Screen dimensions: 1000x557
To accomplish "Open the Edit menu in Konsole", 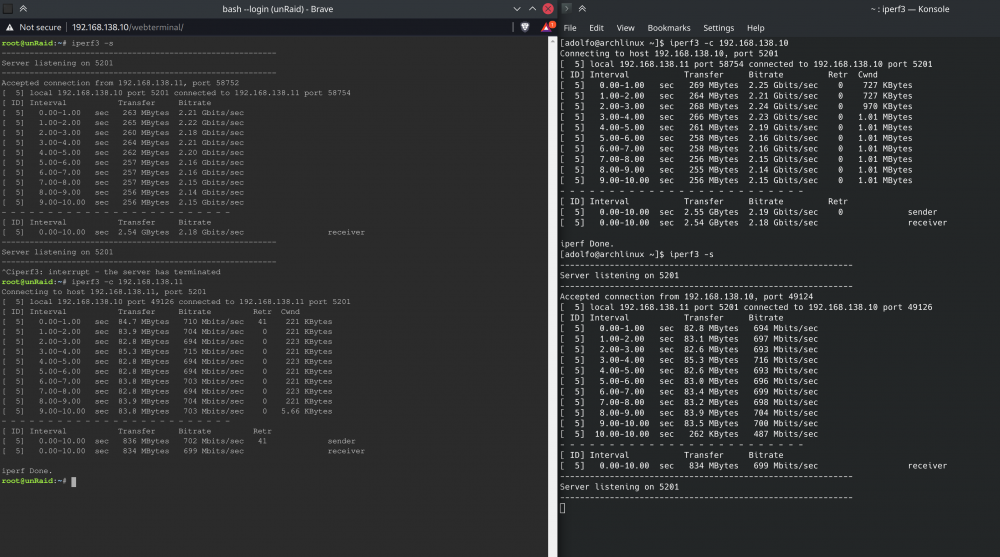I will pos(596,28).
